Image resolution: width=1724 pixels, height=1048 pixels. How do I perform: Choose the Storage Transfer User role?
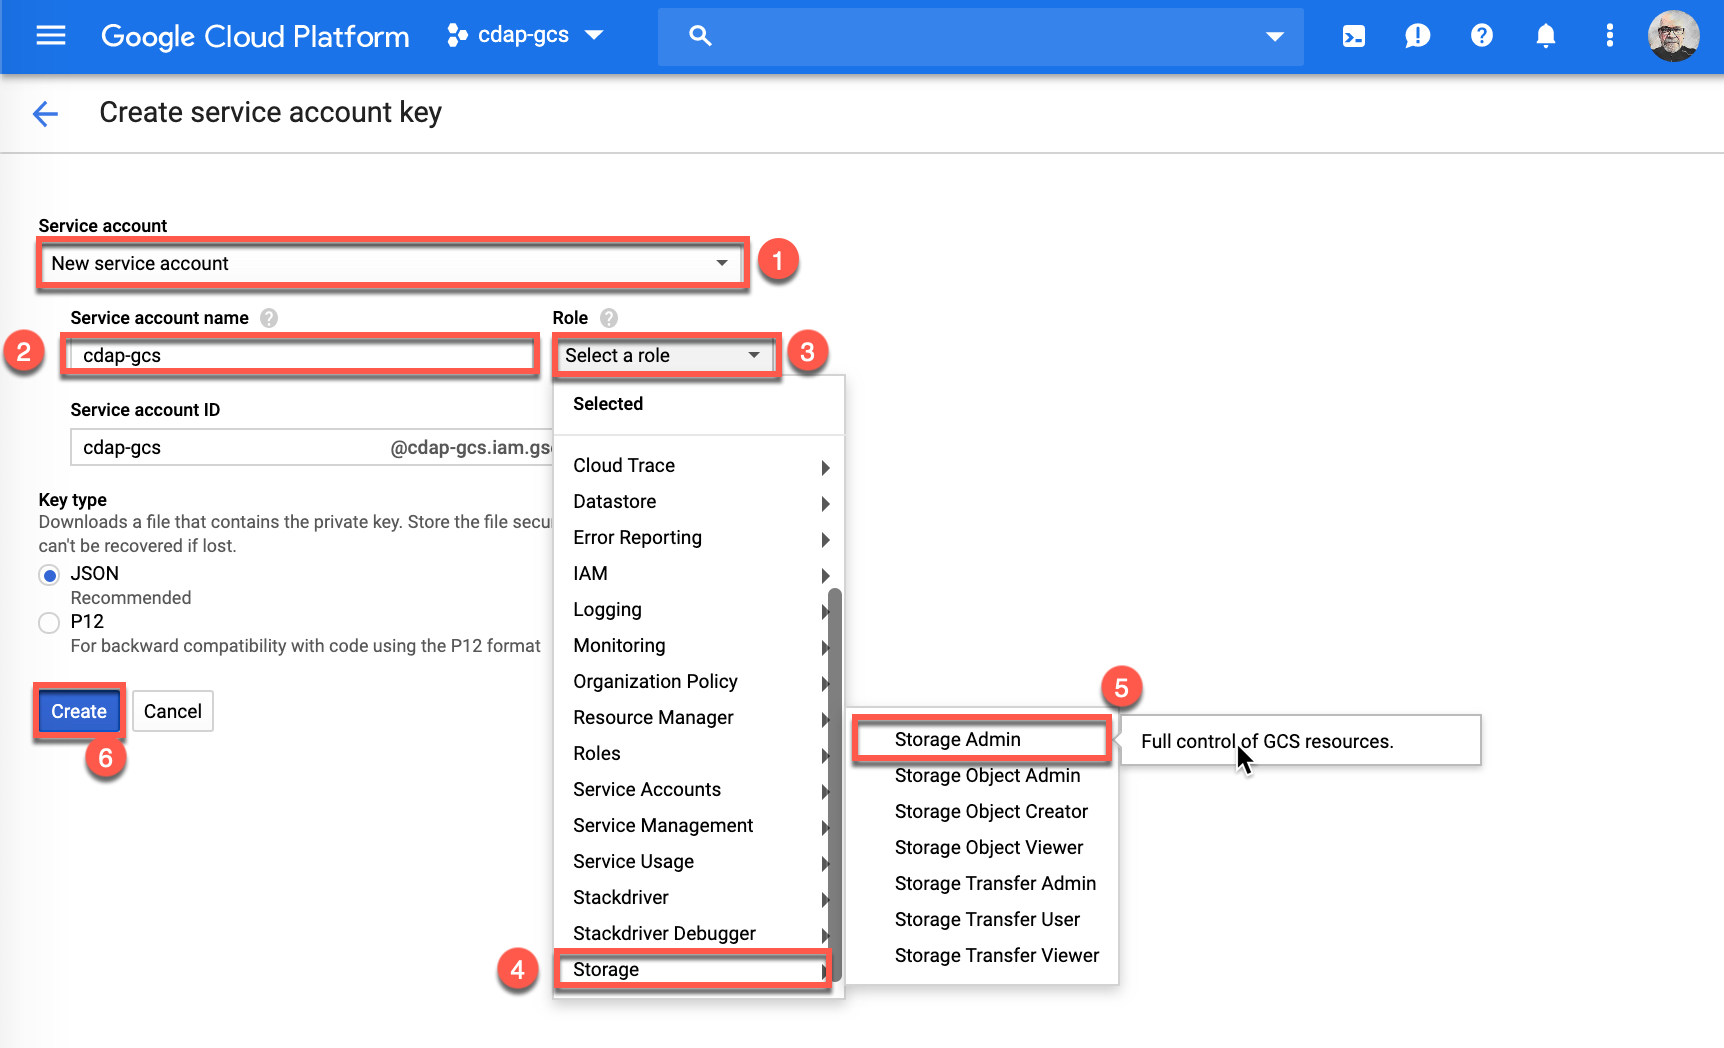tap(983, 920)
